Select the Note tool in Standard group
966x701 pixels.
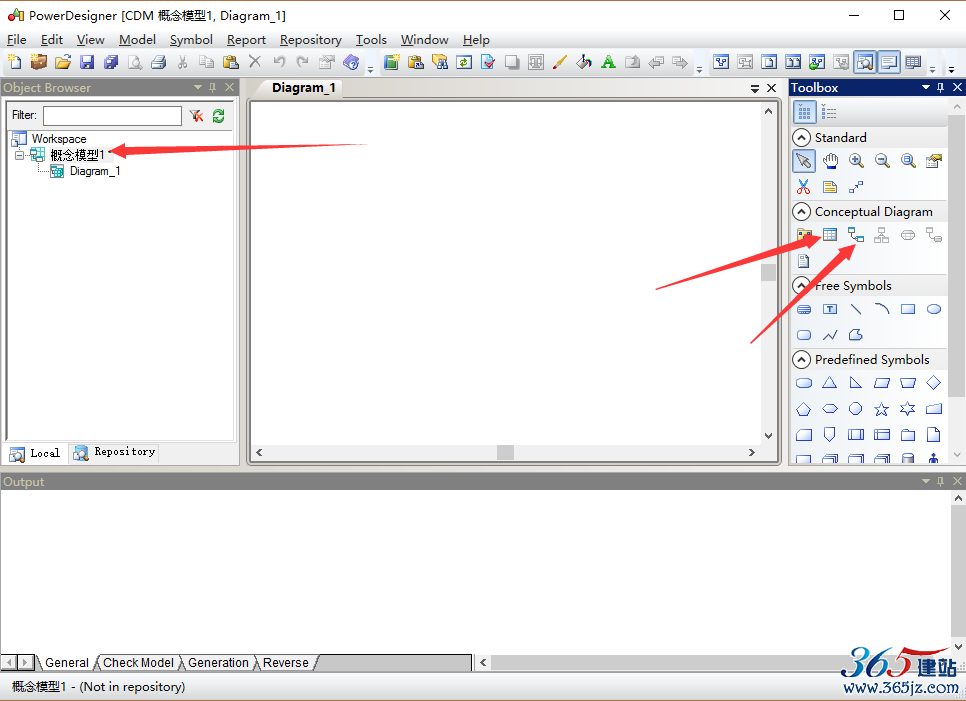pyautogui.click(x=830, y=187)
